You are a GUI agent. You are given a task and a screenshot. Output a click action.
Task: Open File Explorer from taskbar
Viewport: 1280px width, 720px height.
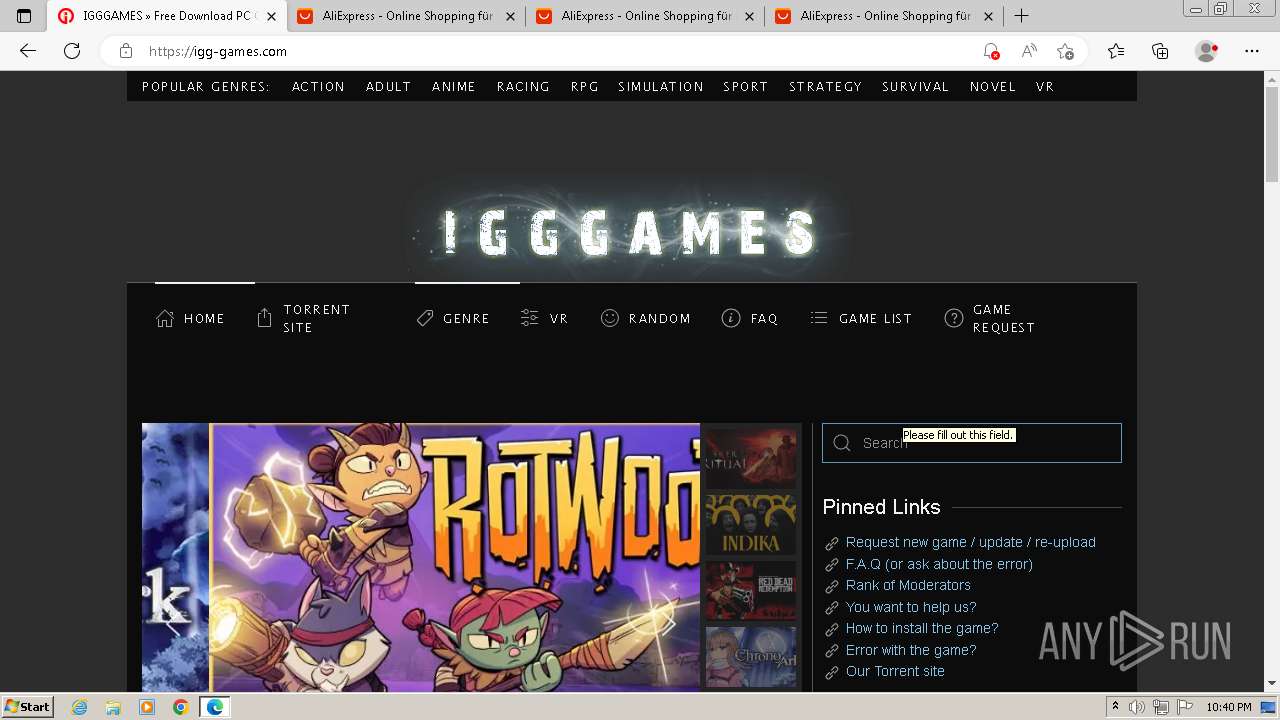pos(113,707)
